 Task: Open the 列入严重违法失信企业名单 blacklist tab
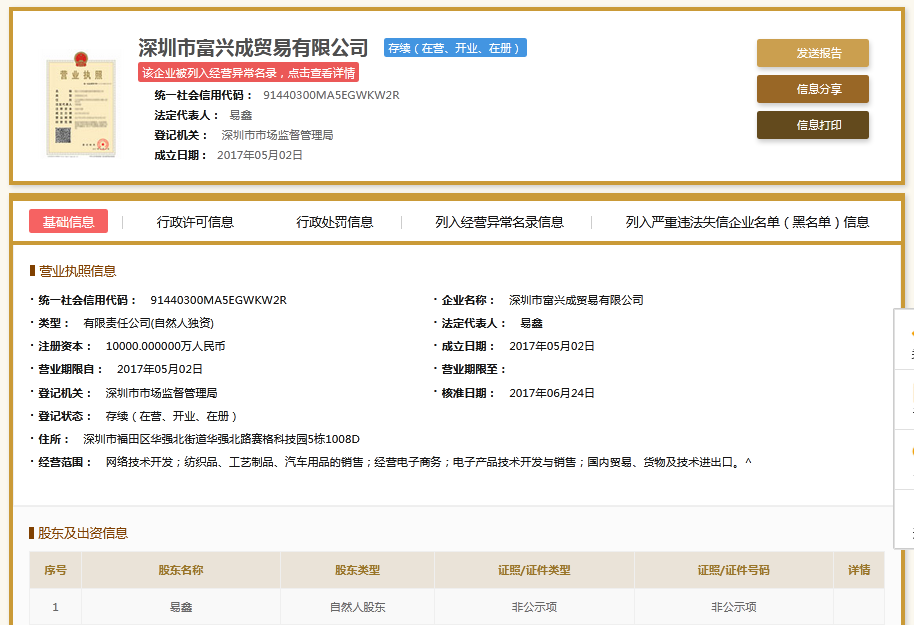point(747,222)
